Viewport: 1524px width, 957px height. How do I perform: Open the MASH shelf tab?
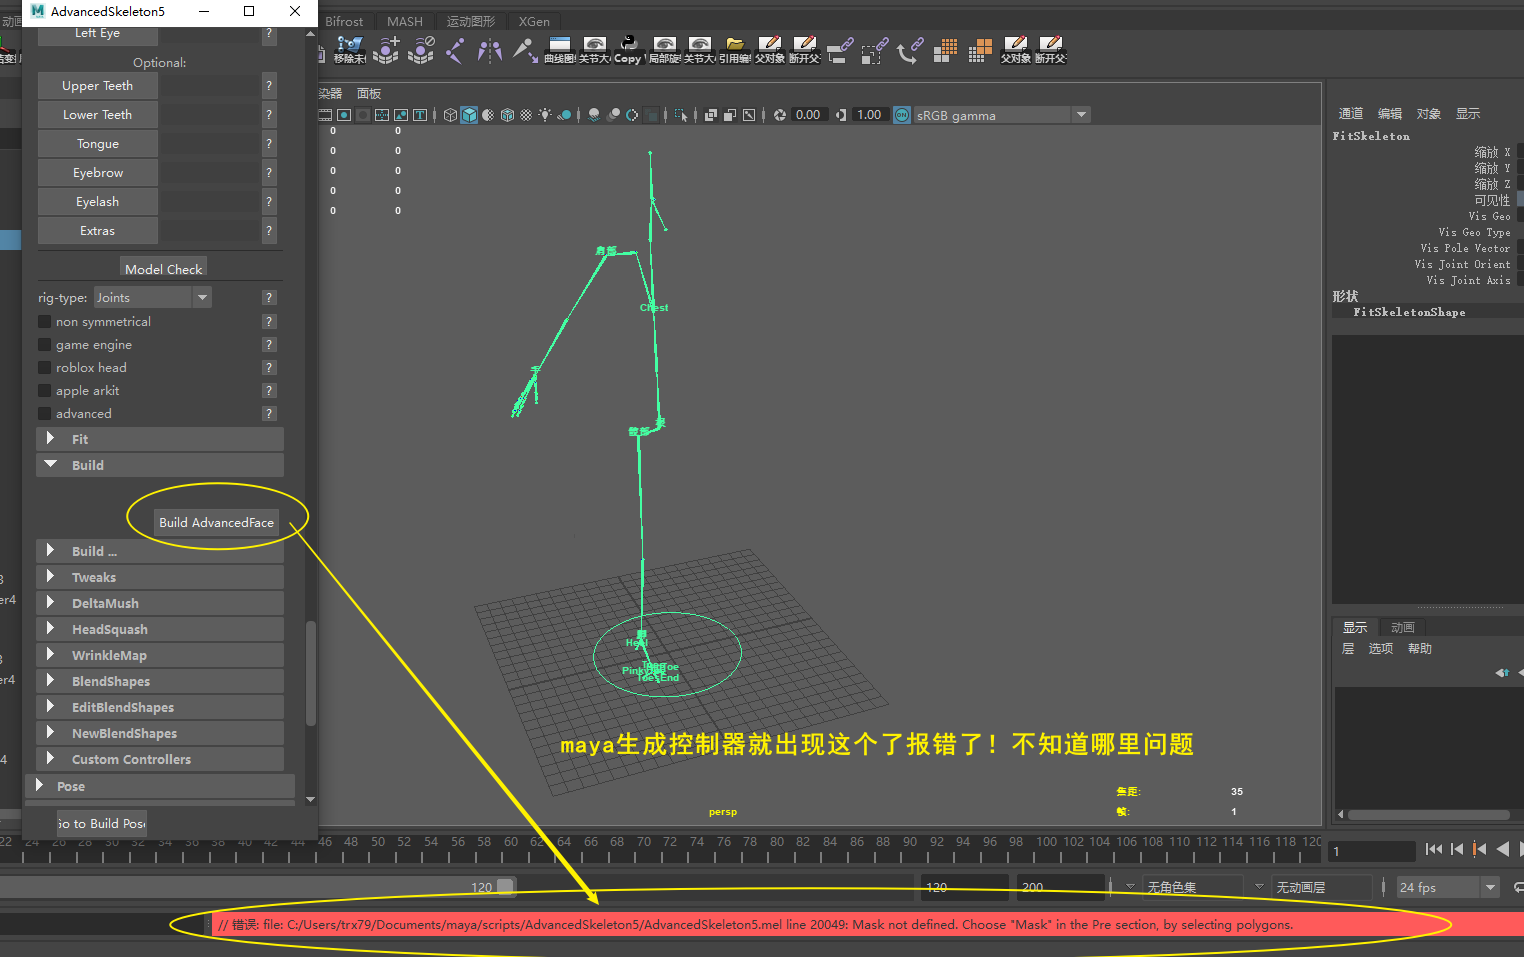tap(405, 21)
